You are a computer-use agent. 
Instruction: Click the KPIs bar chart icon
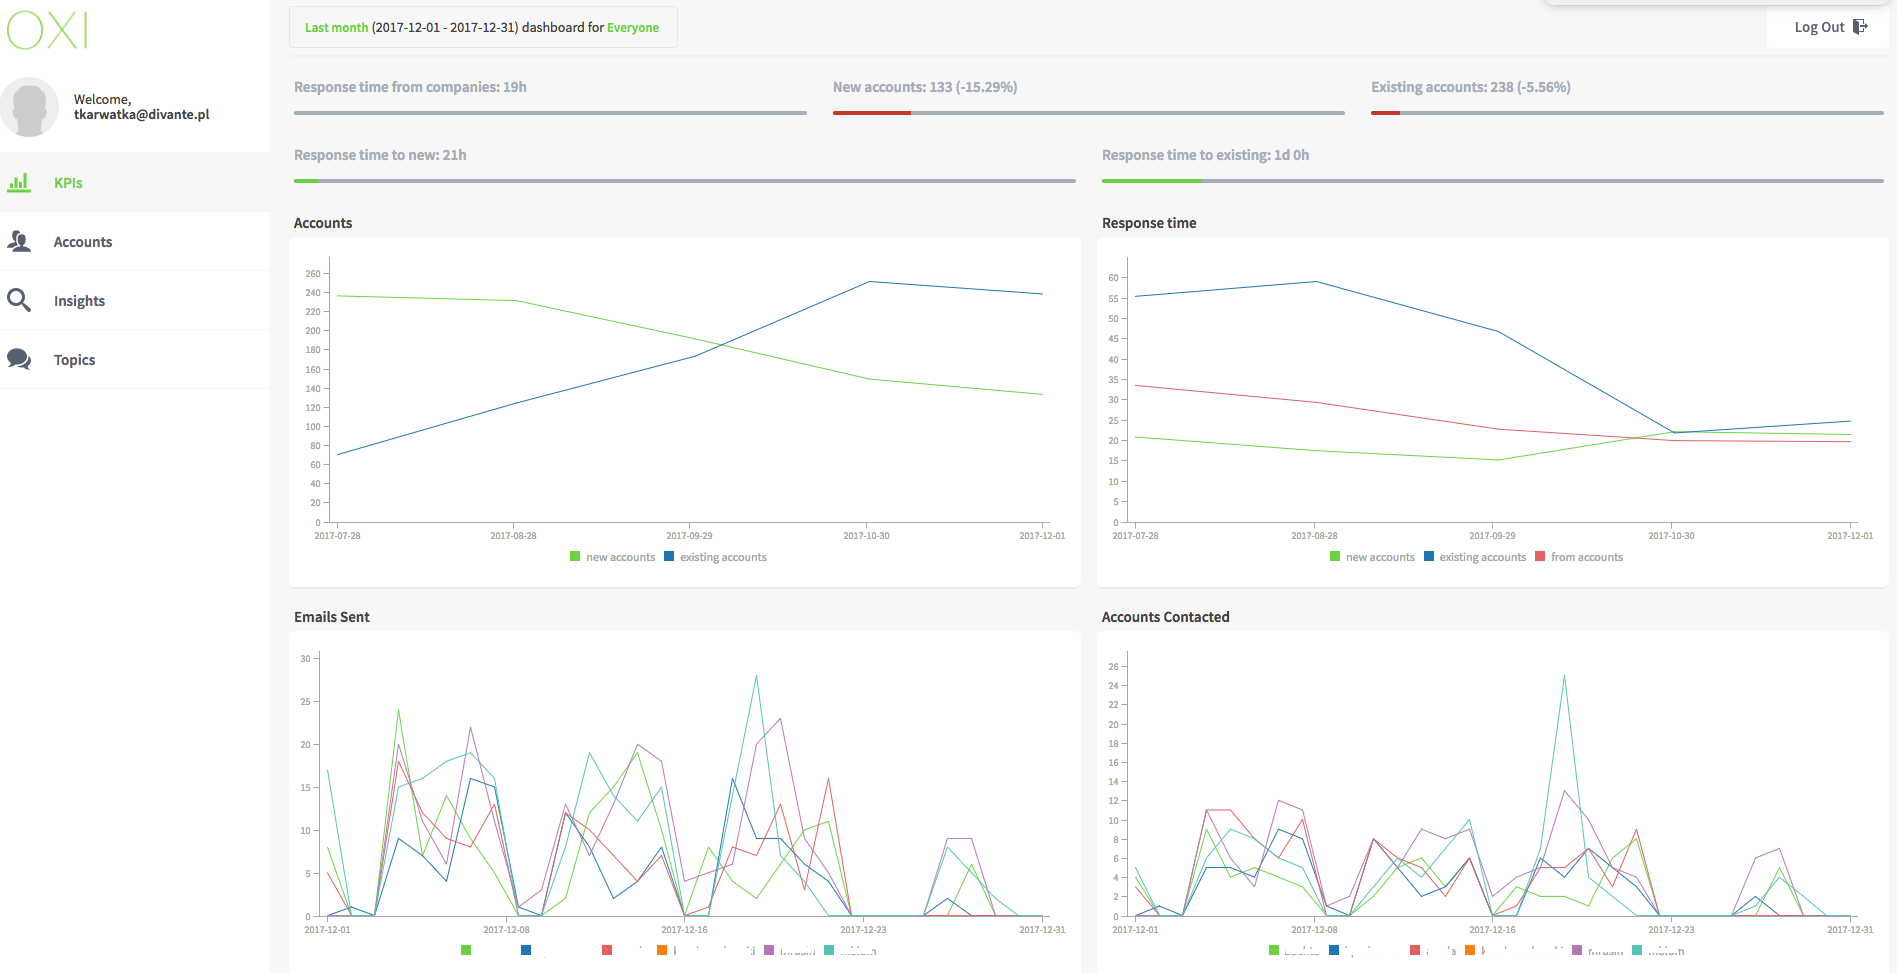tap(19, 182)
